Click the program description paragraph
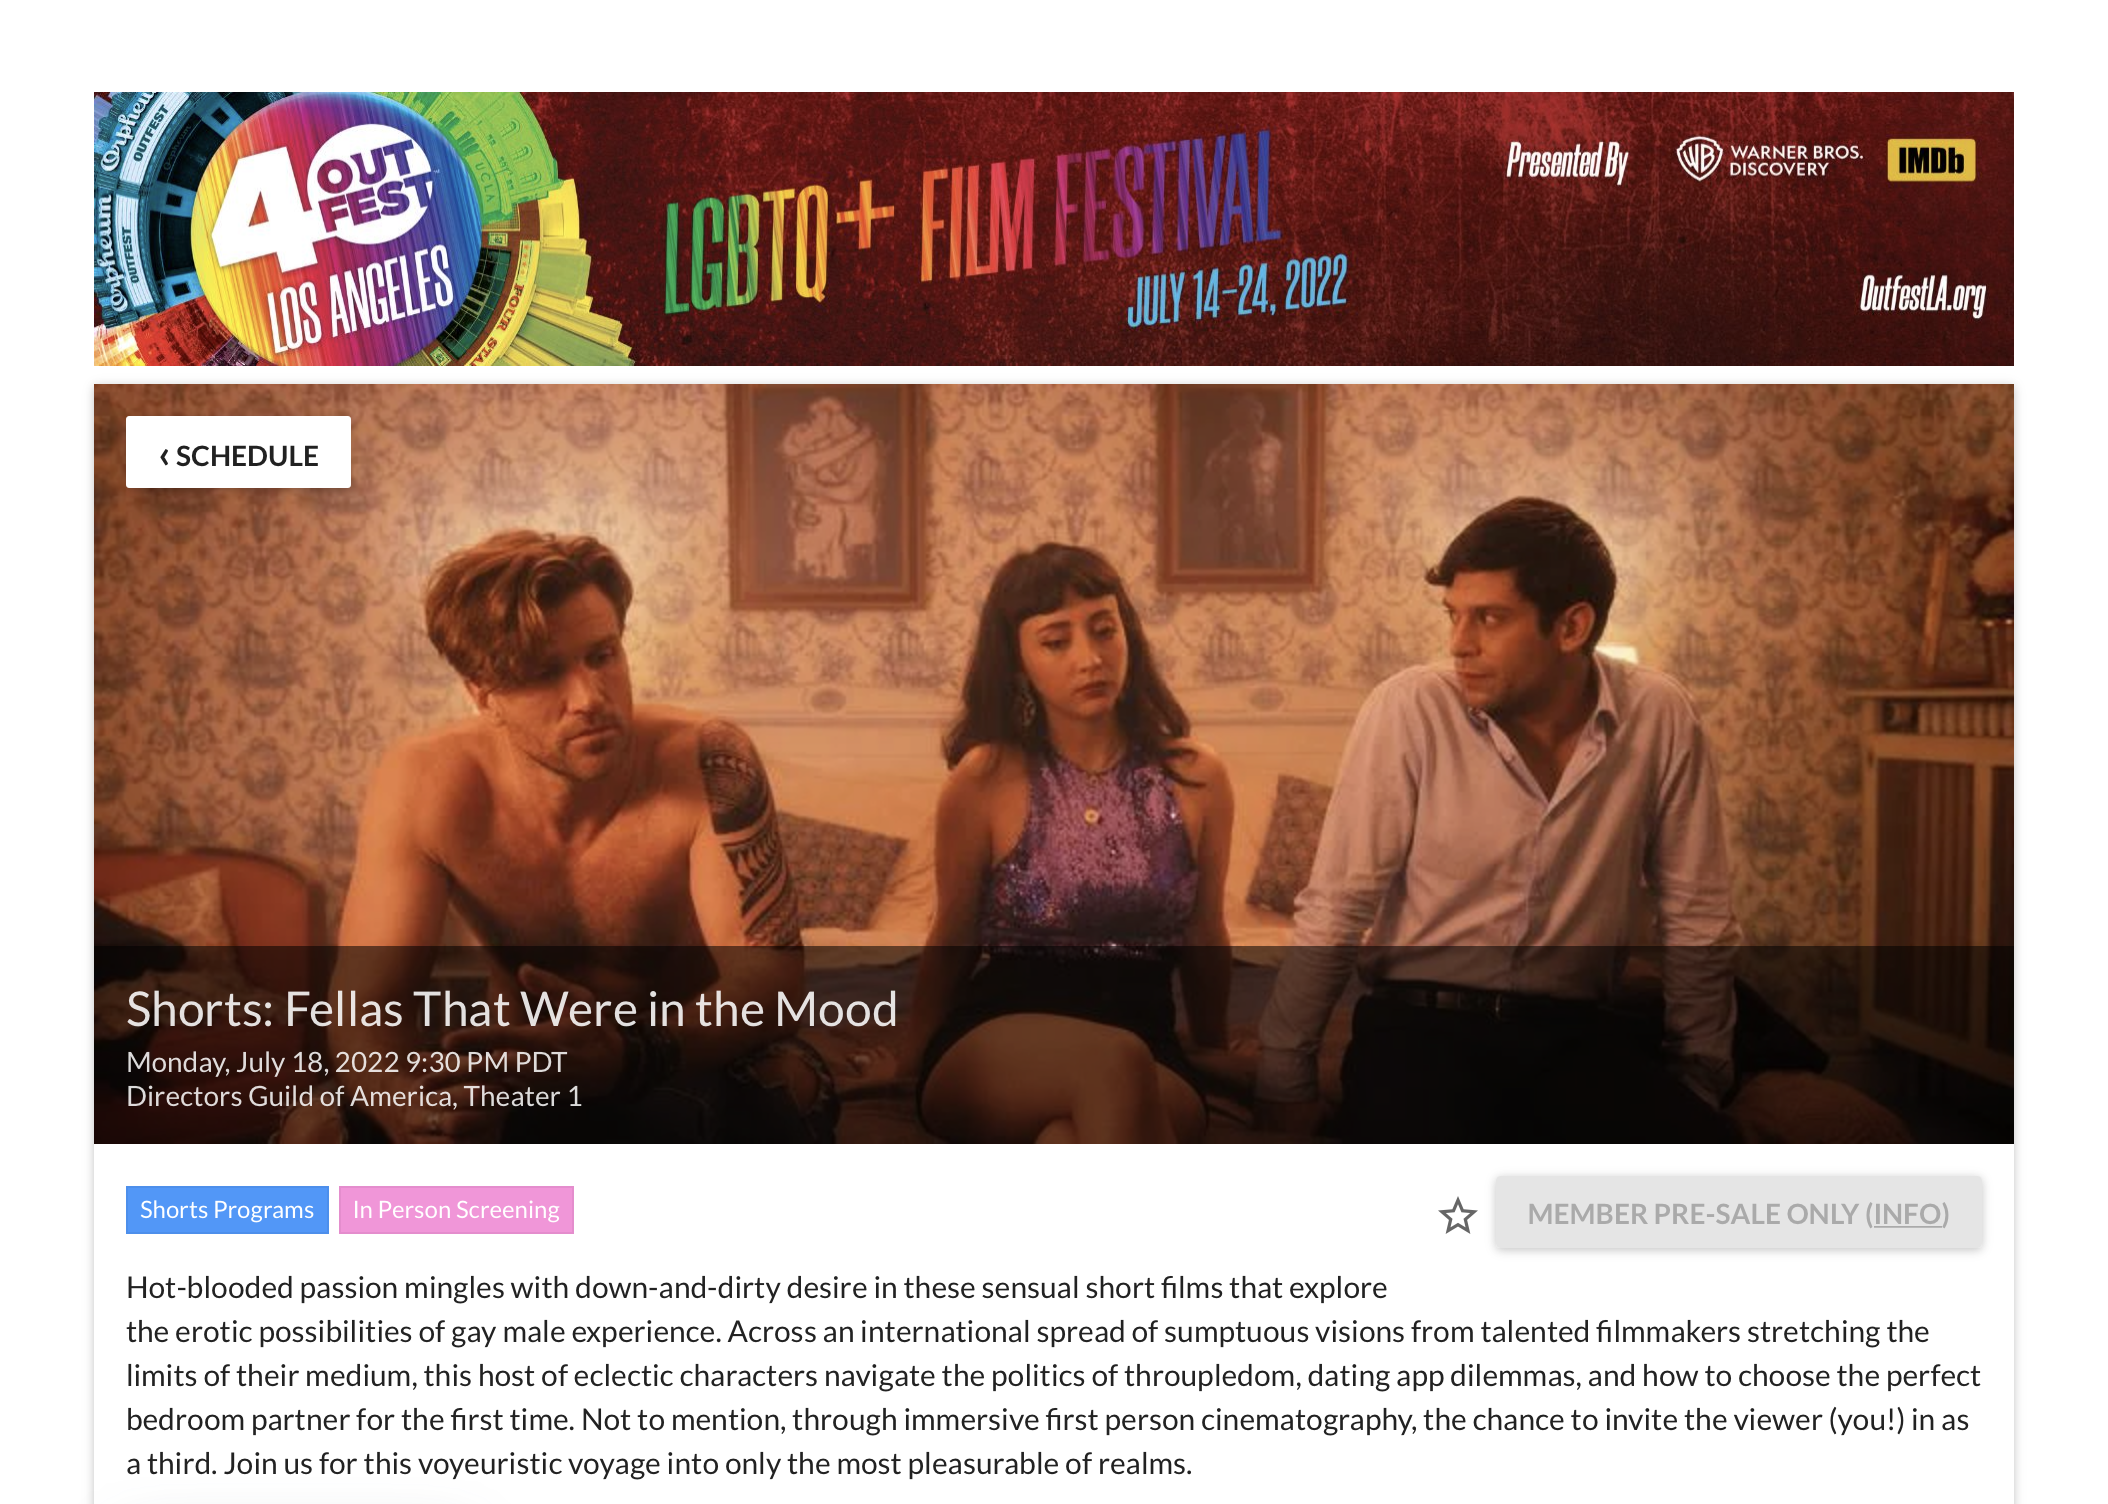 pyautogui.click(x=1053, y=1375)
